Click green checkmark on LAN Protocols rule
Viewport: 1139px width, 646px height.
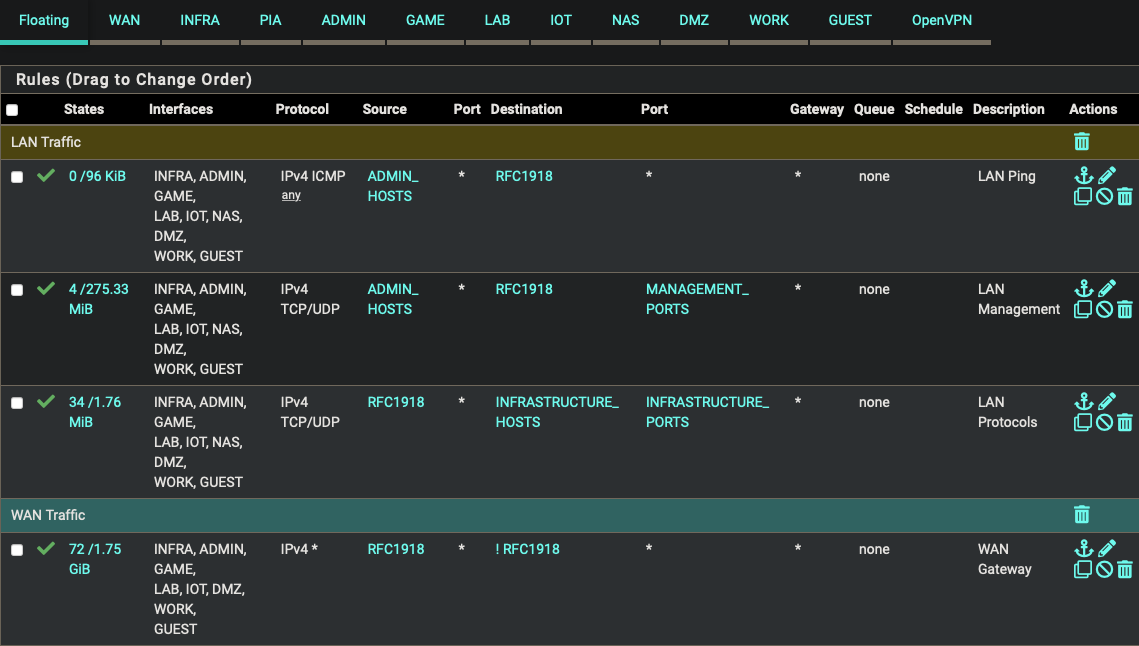click(x=45, y=402)
